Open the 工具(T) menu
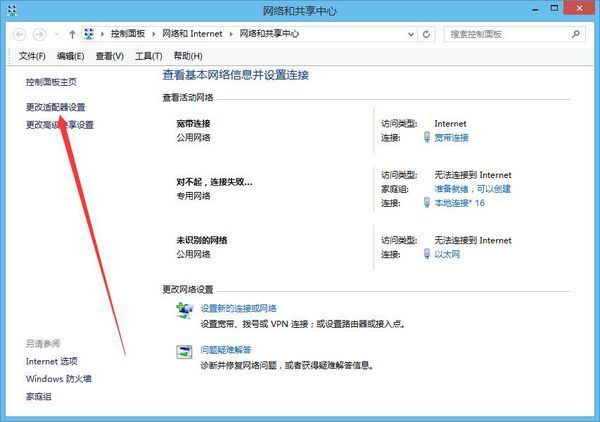 tap(148, 56)
